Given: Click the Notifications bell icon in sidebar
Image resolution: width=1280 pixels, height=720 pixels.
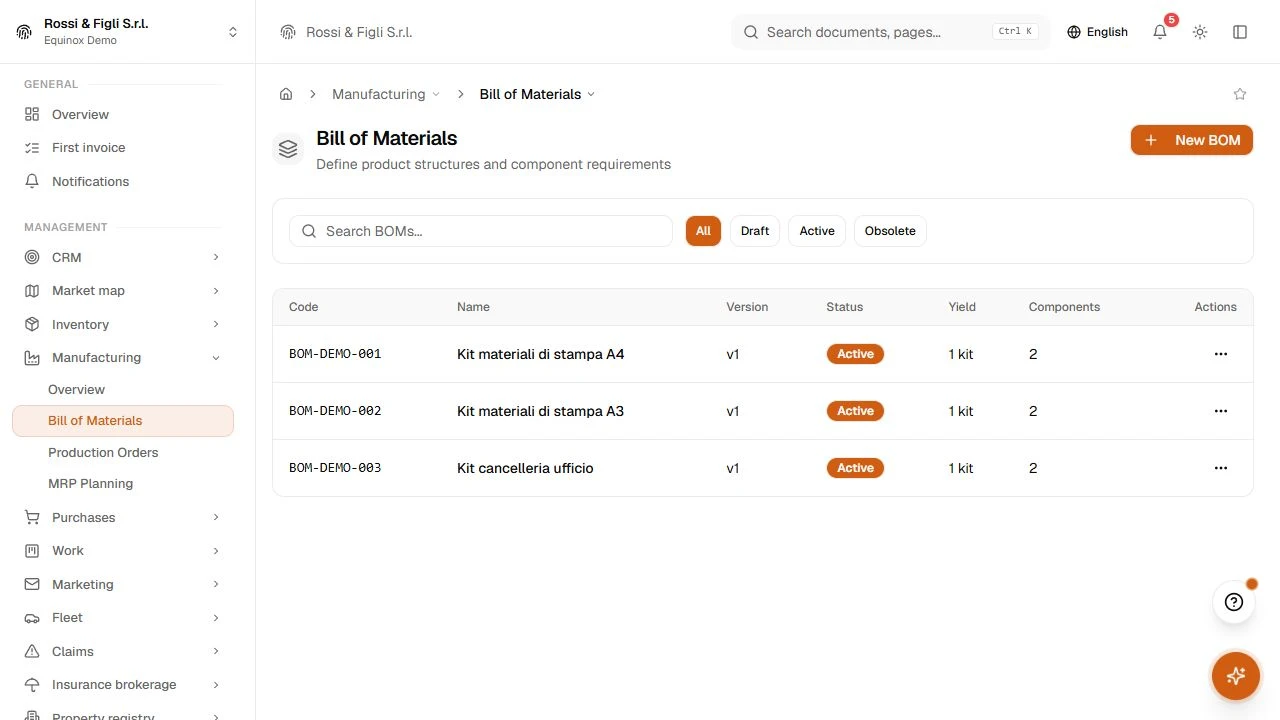Looking at the screenshot, I should point(32,181).
